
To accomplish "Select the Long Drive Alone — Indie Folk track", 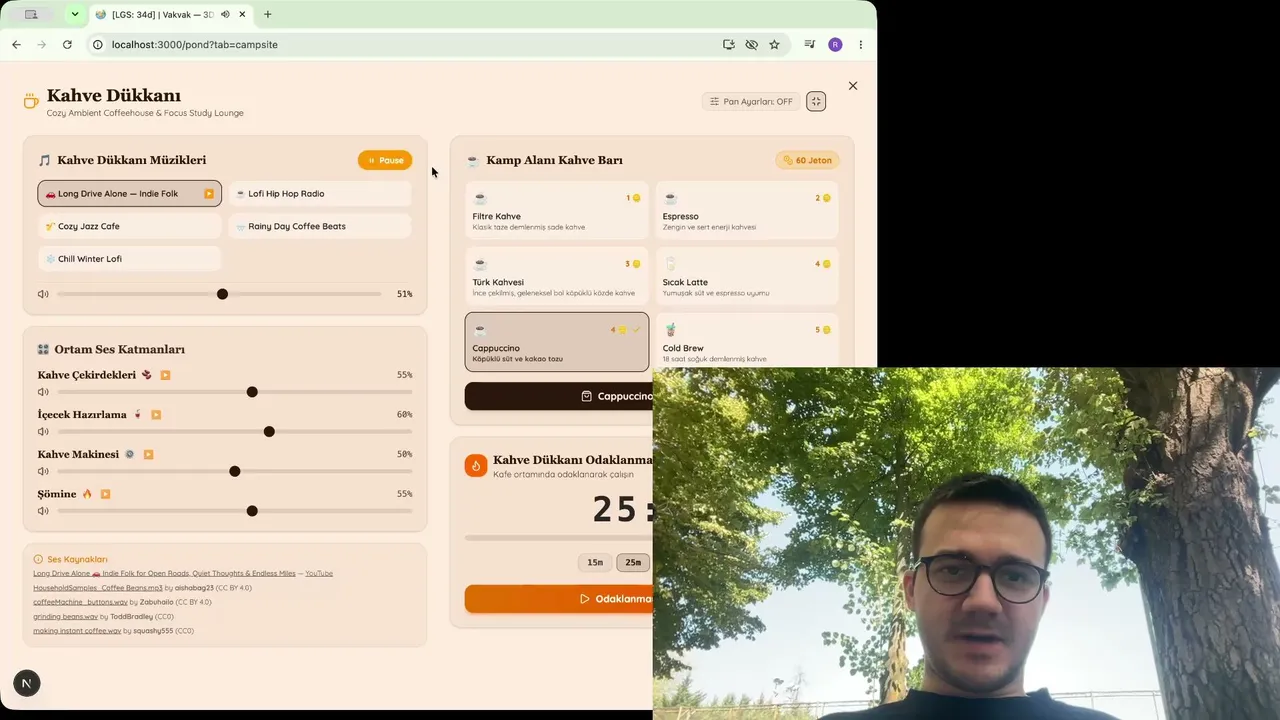I will pos(130,194).
